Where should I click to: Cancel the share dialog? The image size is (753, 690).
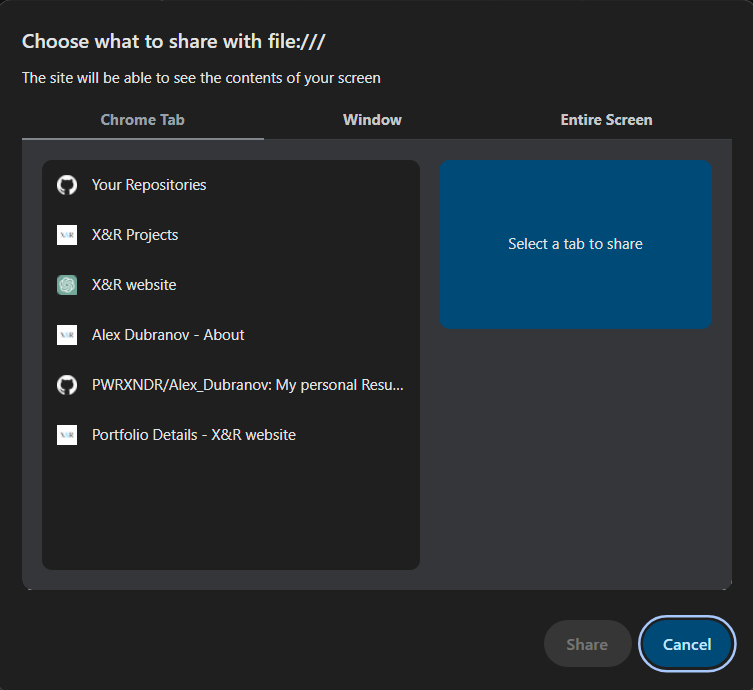tap(687, 644)
